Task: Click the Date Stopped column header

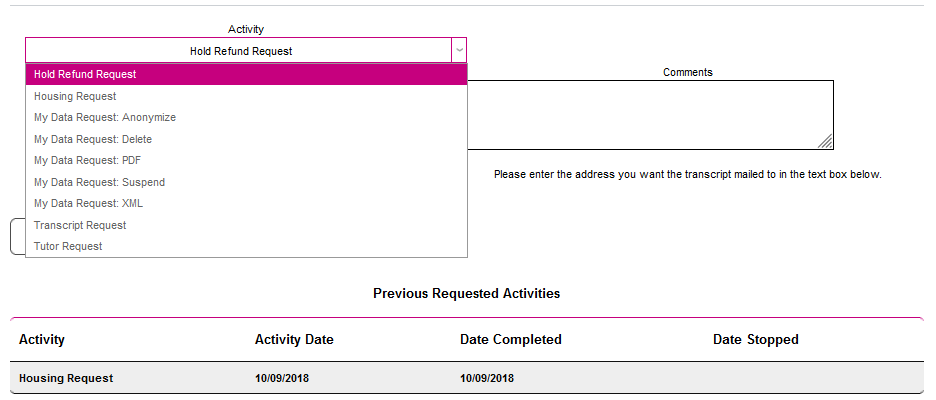Action: coord(756,340)
